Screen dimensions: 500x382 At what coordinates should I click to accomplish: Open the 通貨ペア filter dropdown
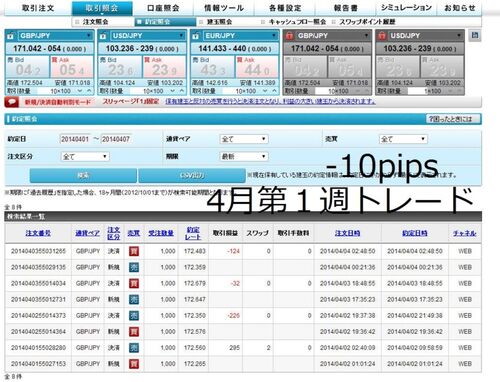tap(244, 139)
